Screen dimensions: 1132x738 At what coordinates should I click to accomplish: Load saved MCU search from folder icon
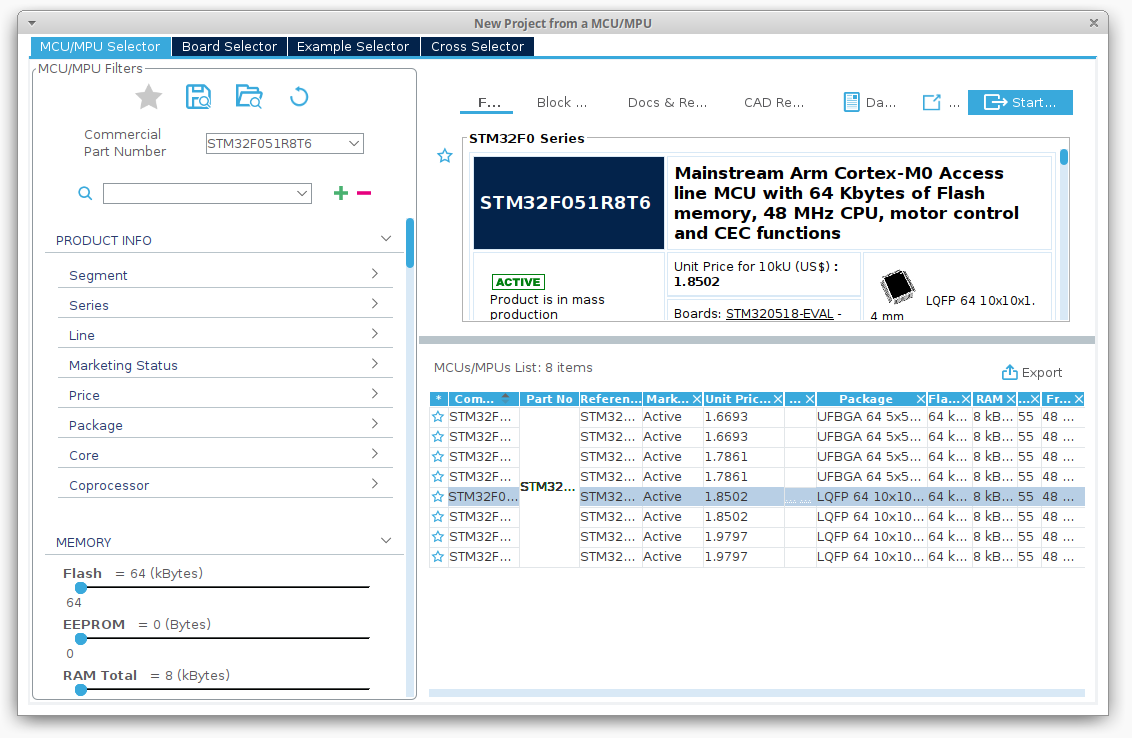[249, 97]
